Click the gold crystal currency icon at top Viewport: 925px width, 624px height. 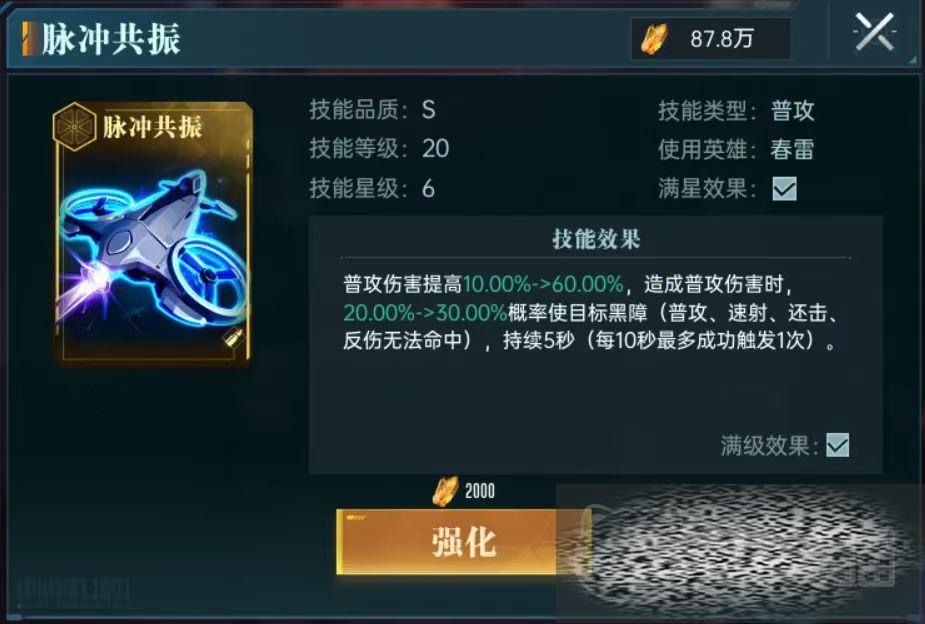pos(654,39)
